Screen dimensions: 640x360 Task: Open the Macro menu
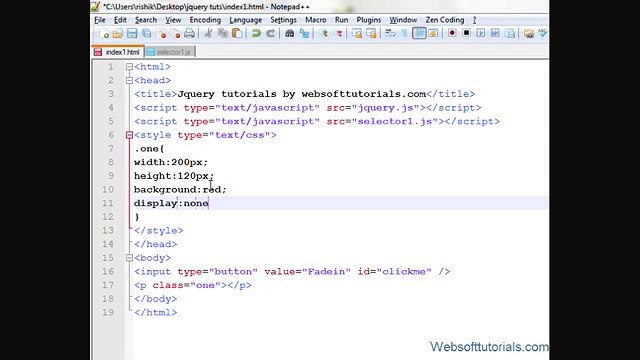316,20
